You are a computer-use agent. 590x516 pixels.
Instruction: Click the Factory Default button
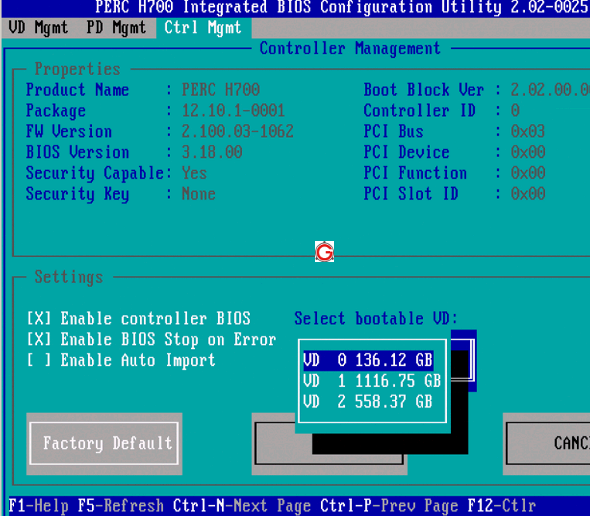[x=104, y=443]
